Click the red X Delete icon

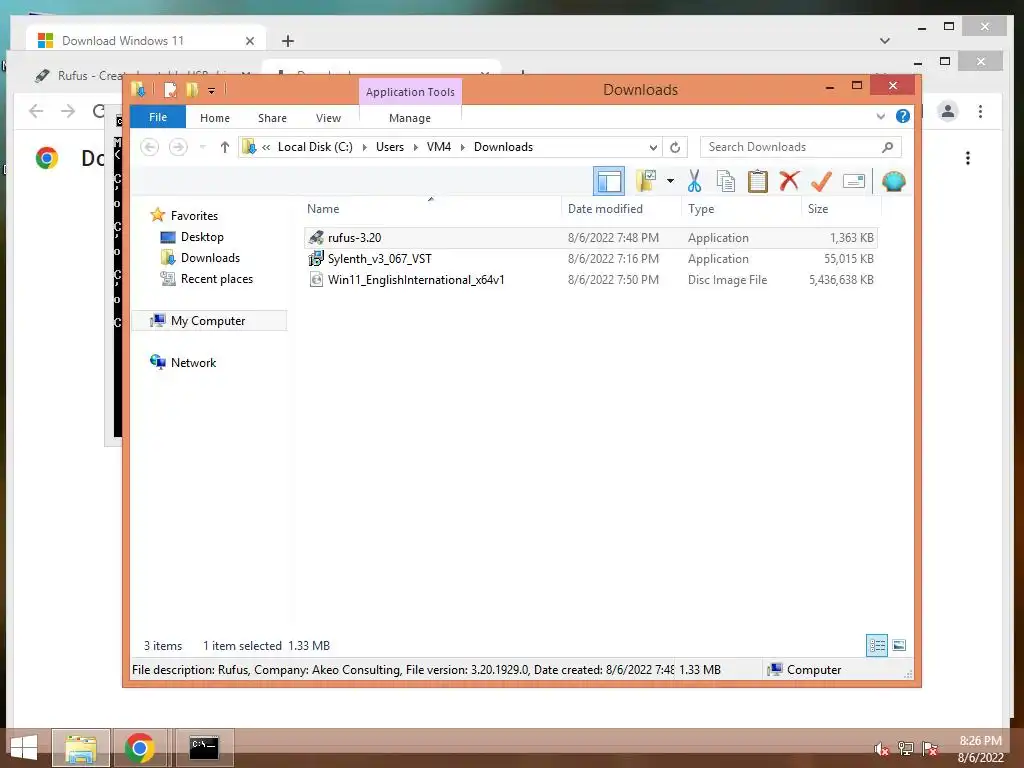(x=789, y=180)
